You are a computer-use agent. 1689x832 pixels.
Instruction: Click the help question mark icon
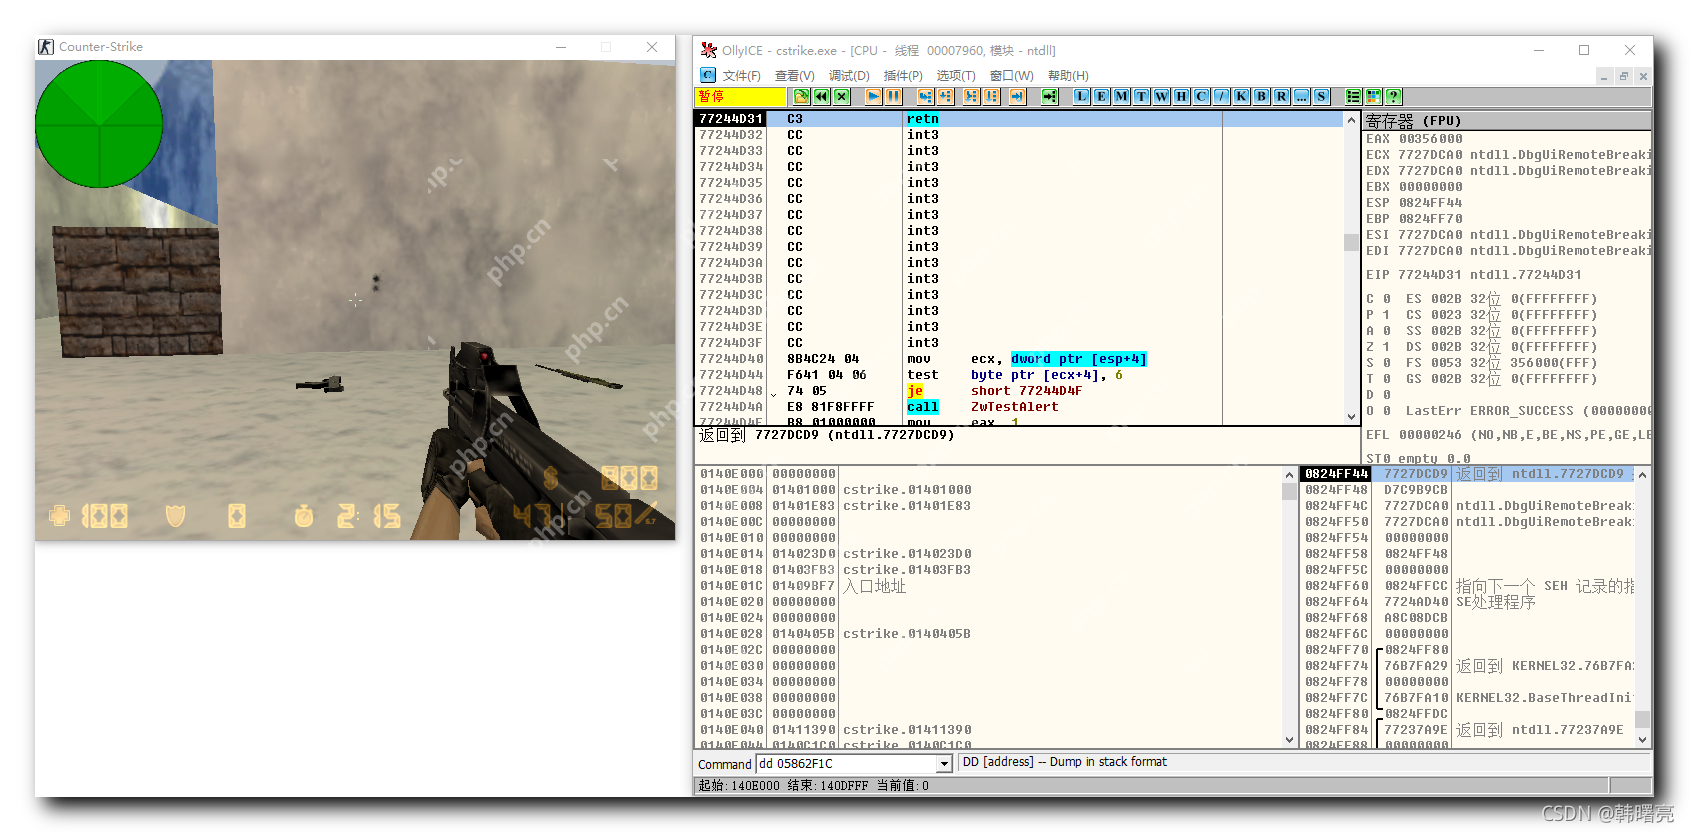pyautogui.click(x=1394, y=96)
